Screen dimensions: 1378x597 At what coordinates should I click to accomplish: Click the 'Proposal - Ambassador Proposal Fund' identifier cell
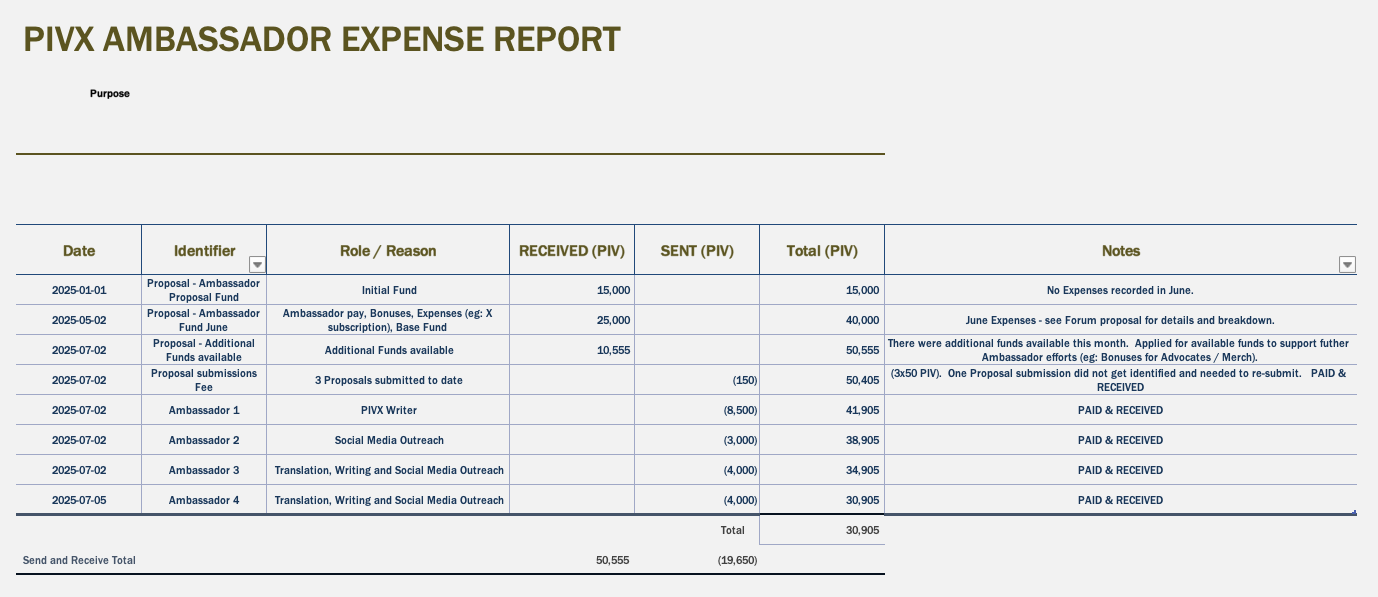point(204,290)
